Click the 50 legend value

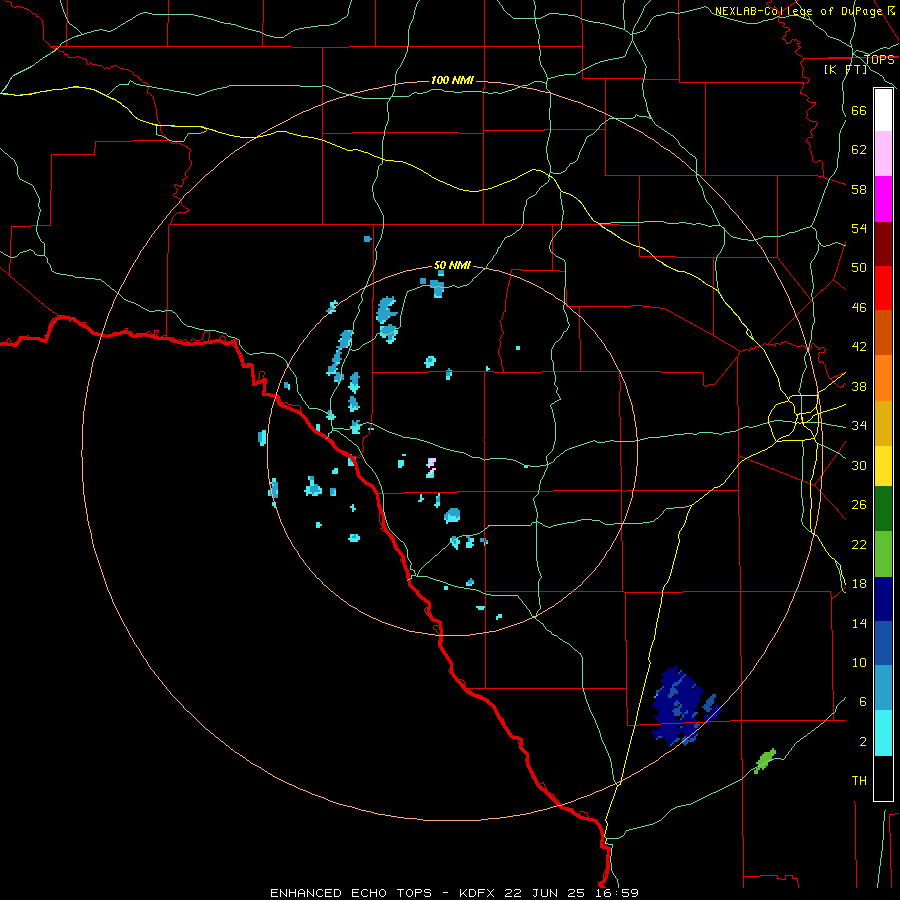pyautogui.click(x=859, y=268)
